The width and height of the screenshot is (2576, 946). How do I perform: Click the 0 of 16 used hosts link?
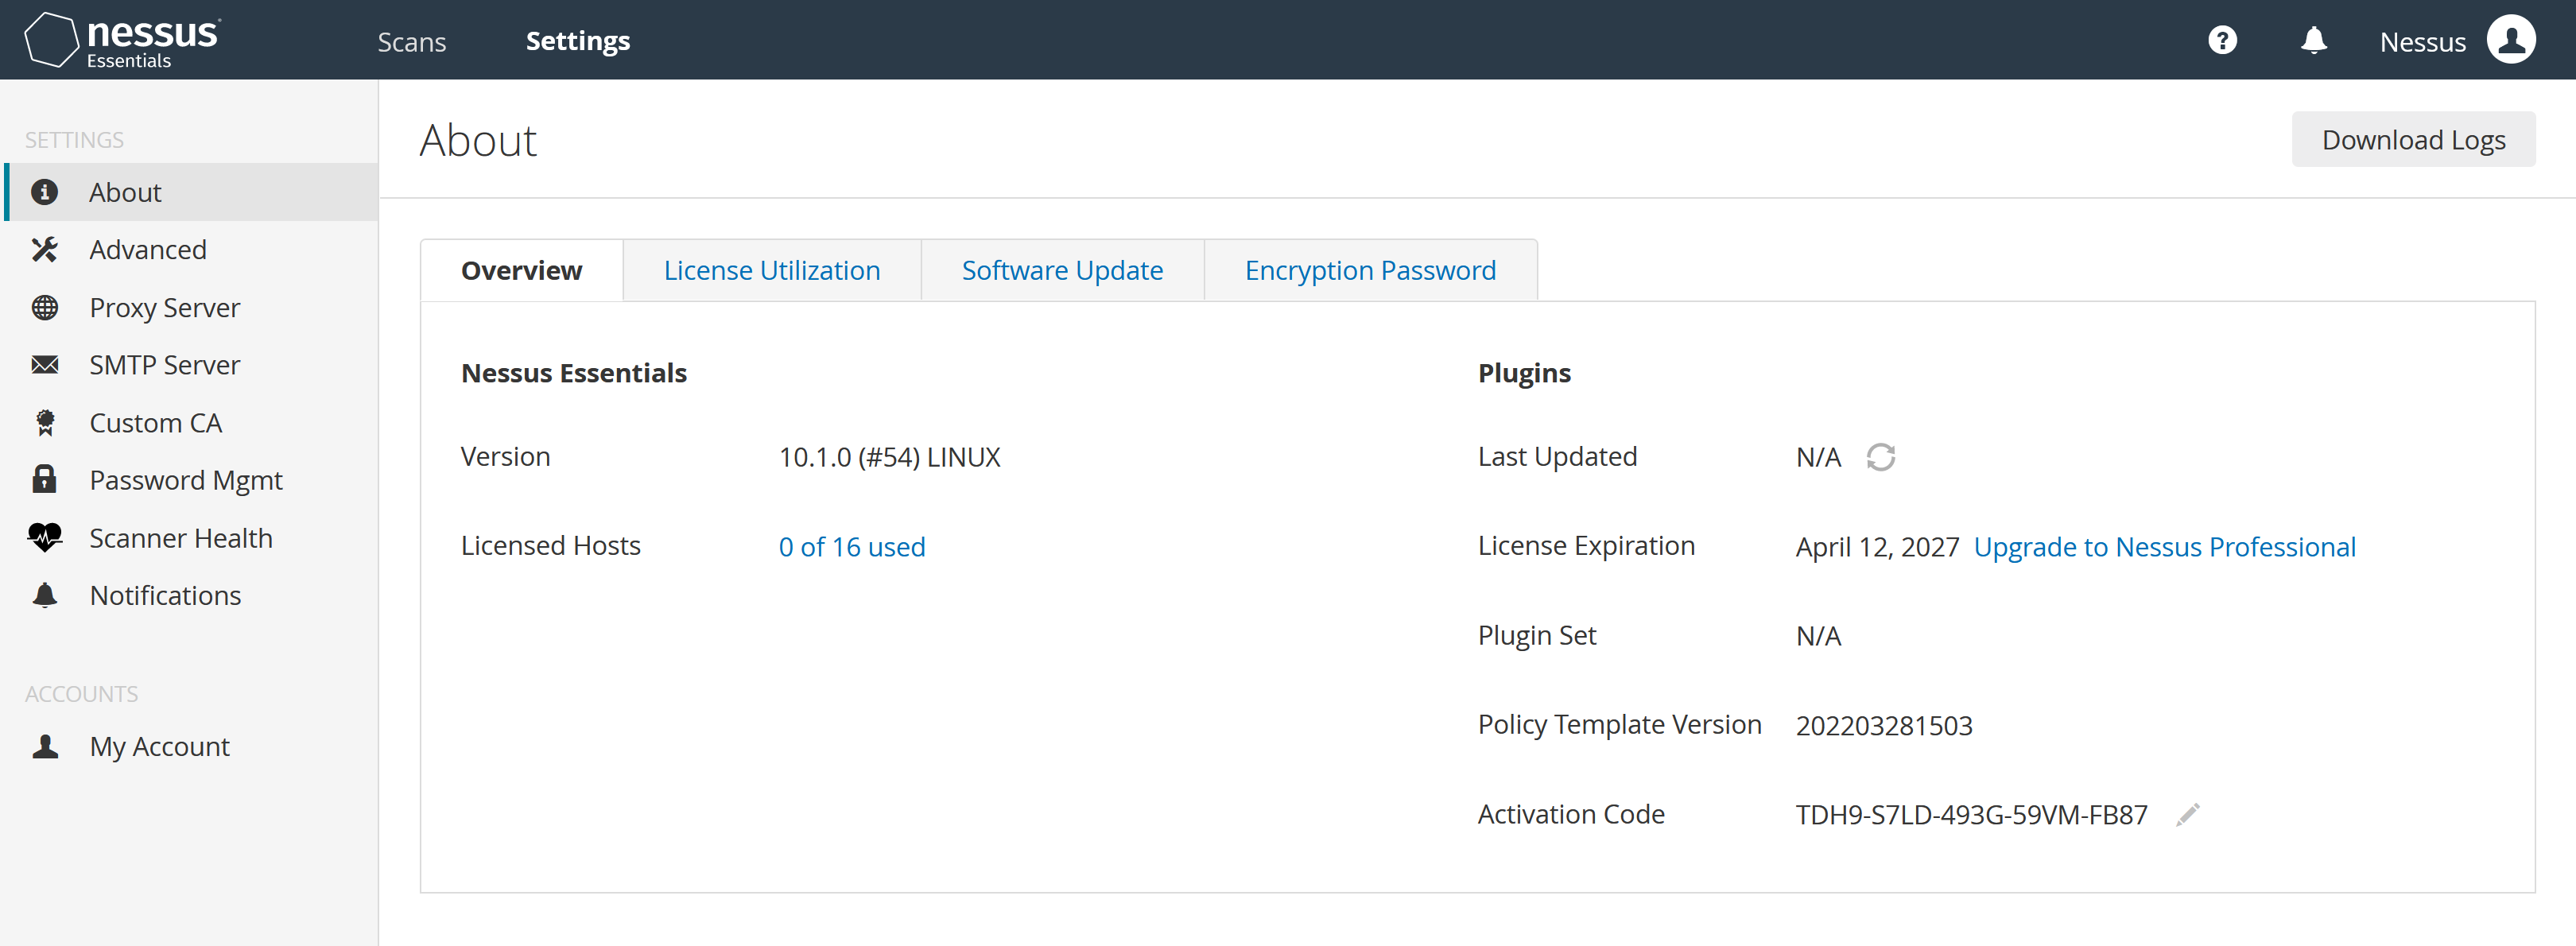(x=851, y=545)
